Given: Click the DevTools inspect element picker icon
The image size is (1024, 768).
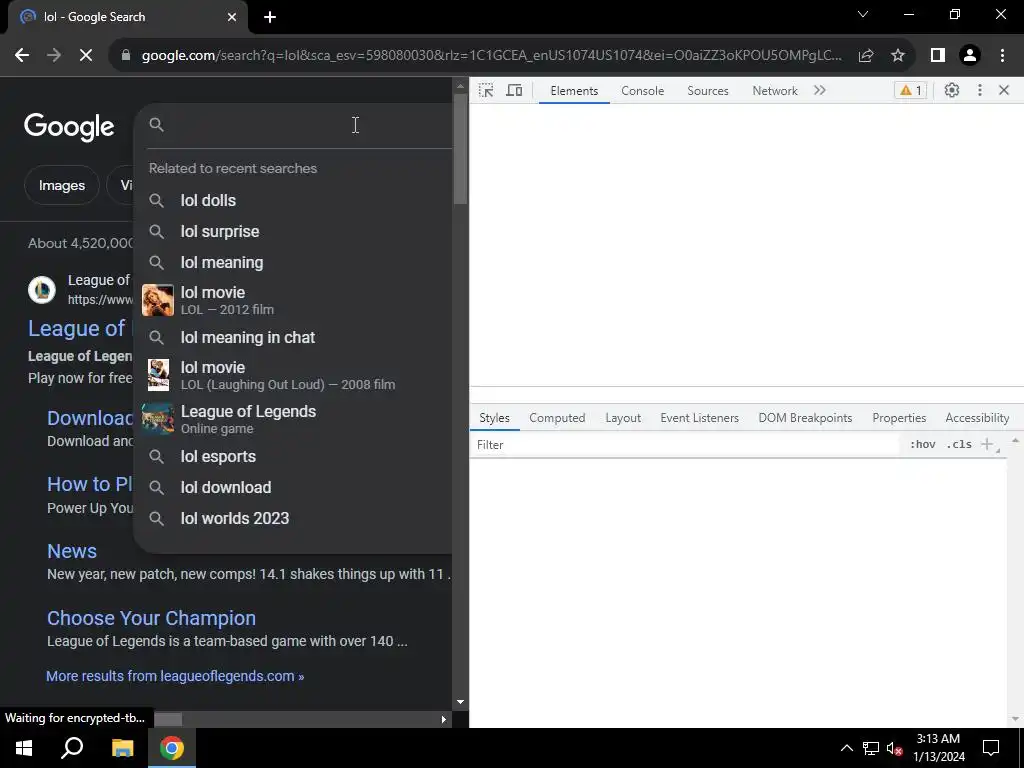Looking at the screenshot, I should 486,91.
